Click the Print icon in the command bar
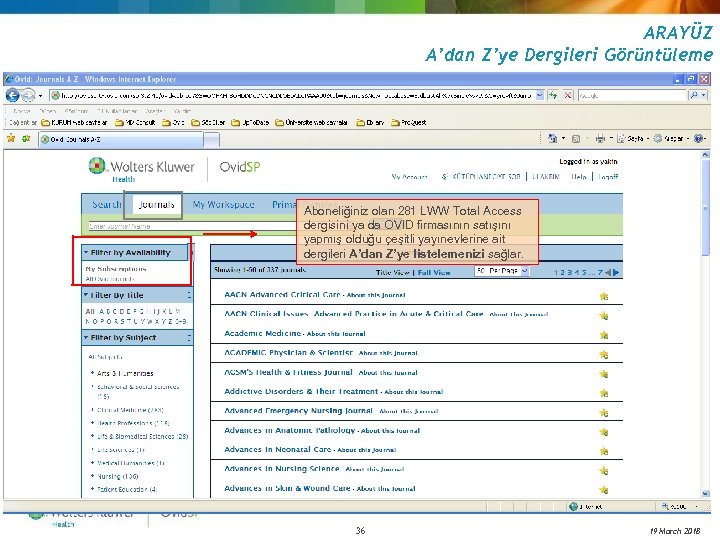Screen dimensions: 720x540 (x=600, y=138)
